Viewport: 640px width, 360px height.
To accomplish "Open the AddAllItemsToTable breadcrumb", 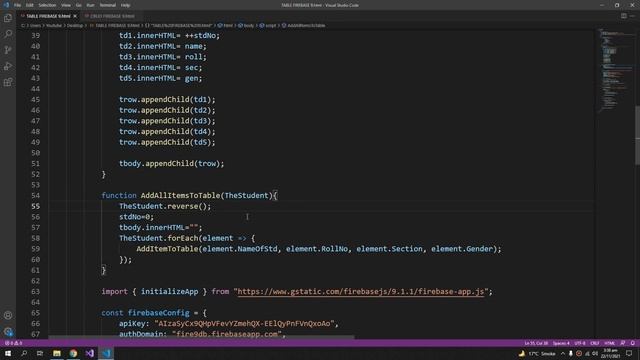I will (x=303, y=25).
